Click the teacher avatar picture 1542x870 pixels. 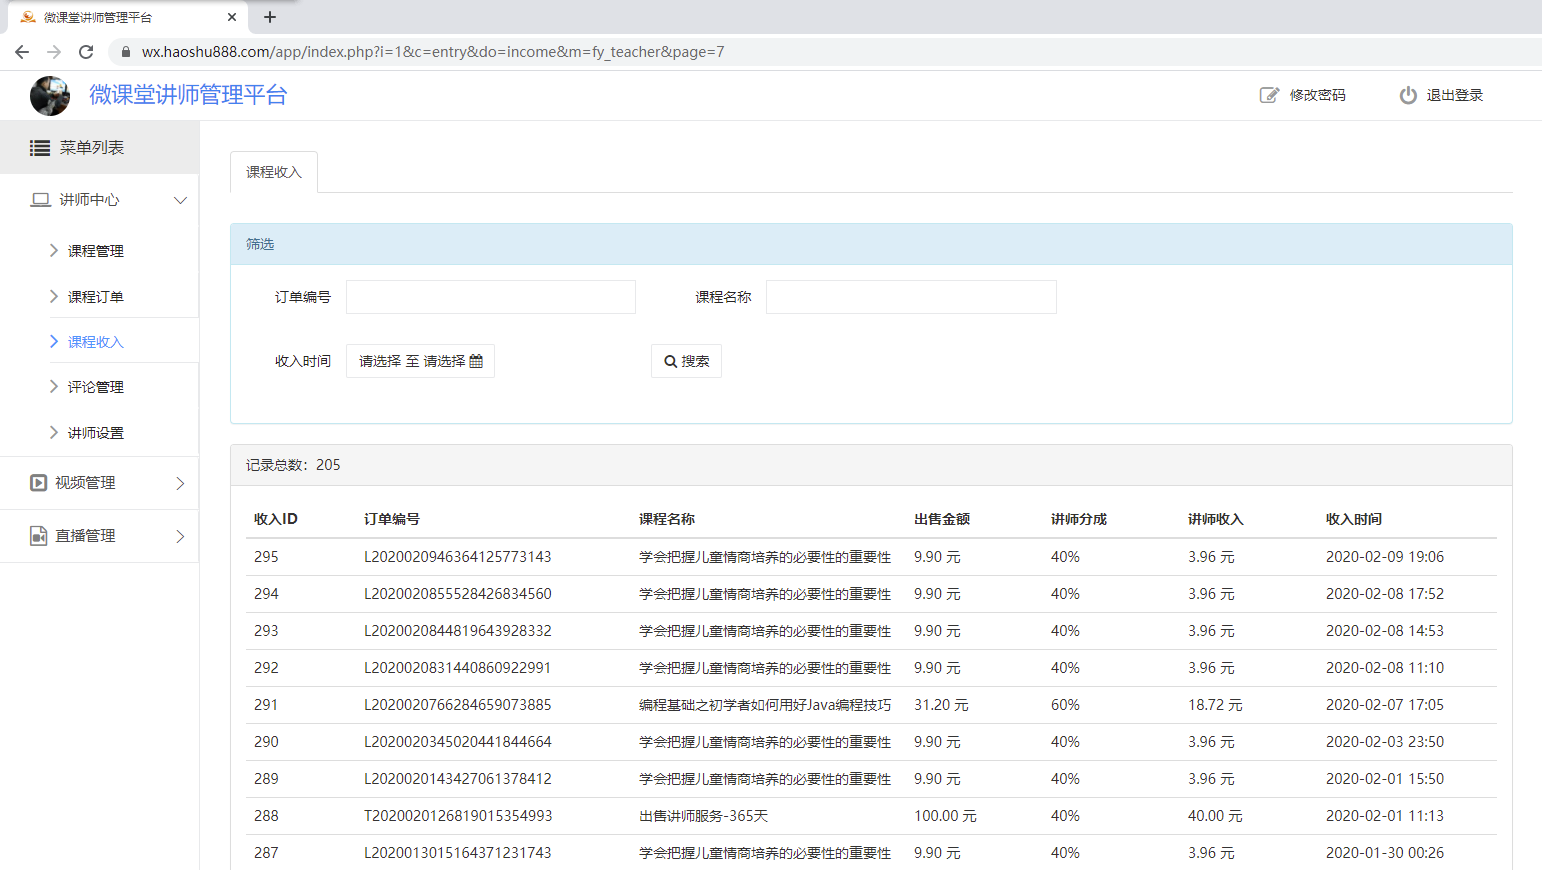click(x=50, y=96)
